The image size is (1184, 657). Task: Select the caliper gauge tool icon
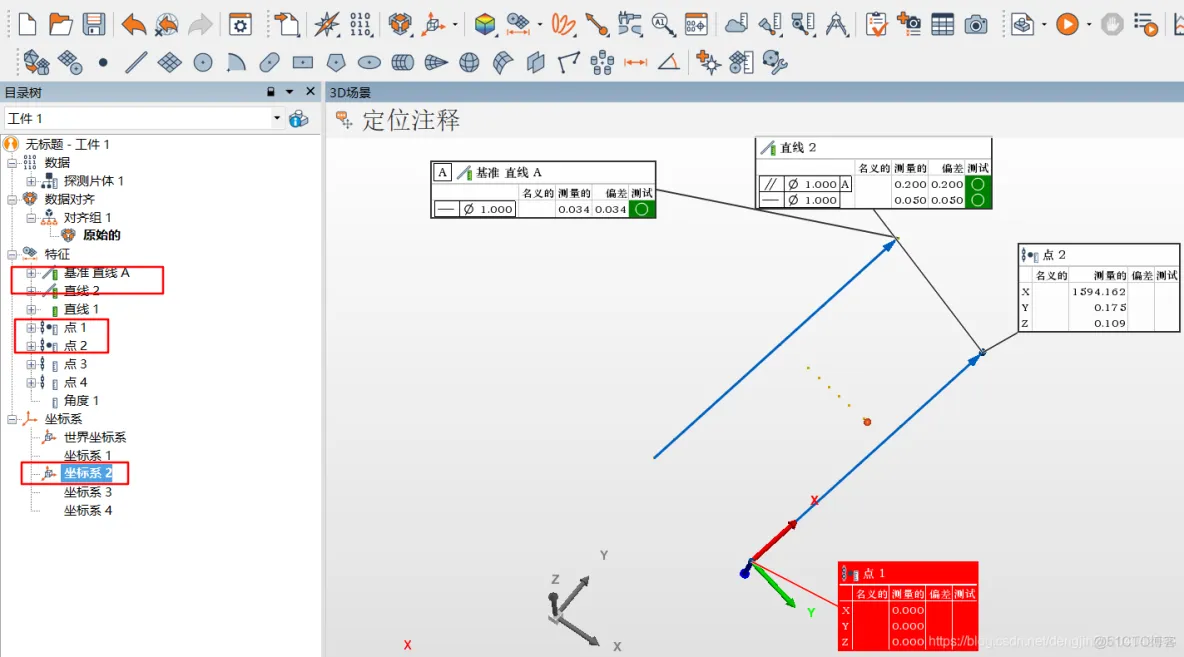point(629,24)
